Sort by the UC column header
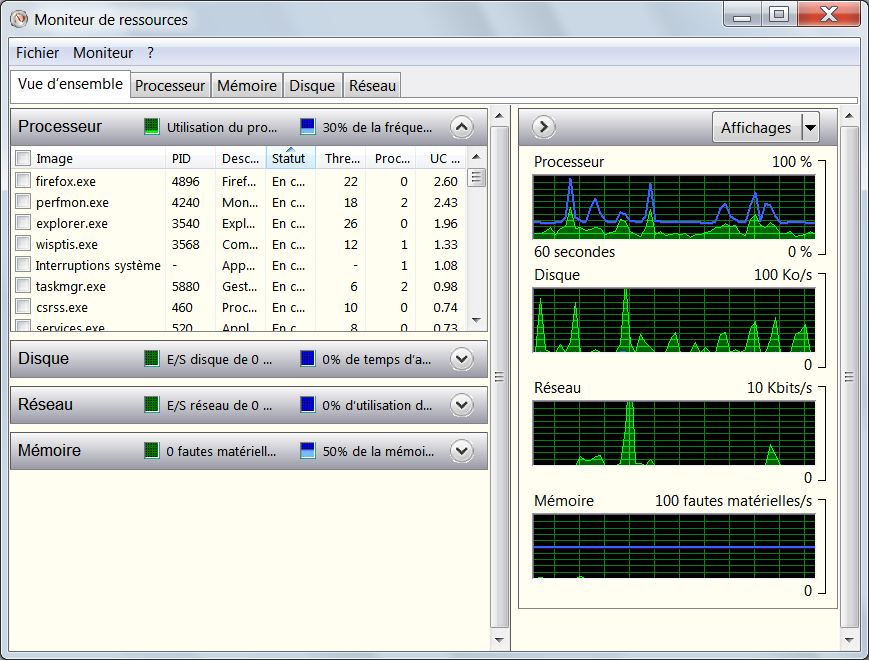This screenshot has width=869, height=660. [x=441, y=158]
